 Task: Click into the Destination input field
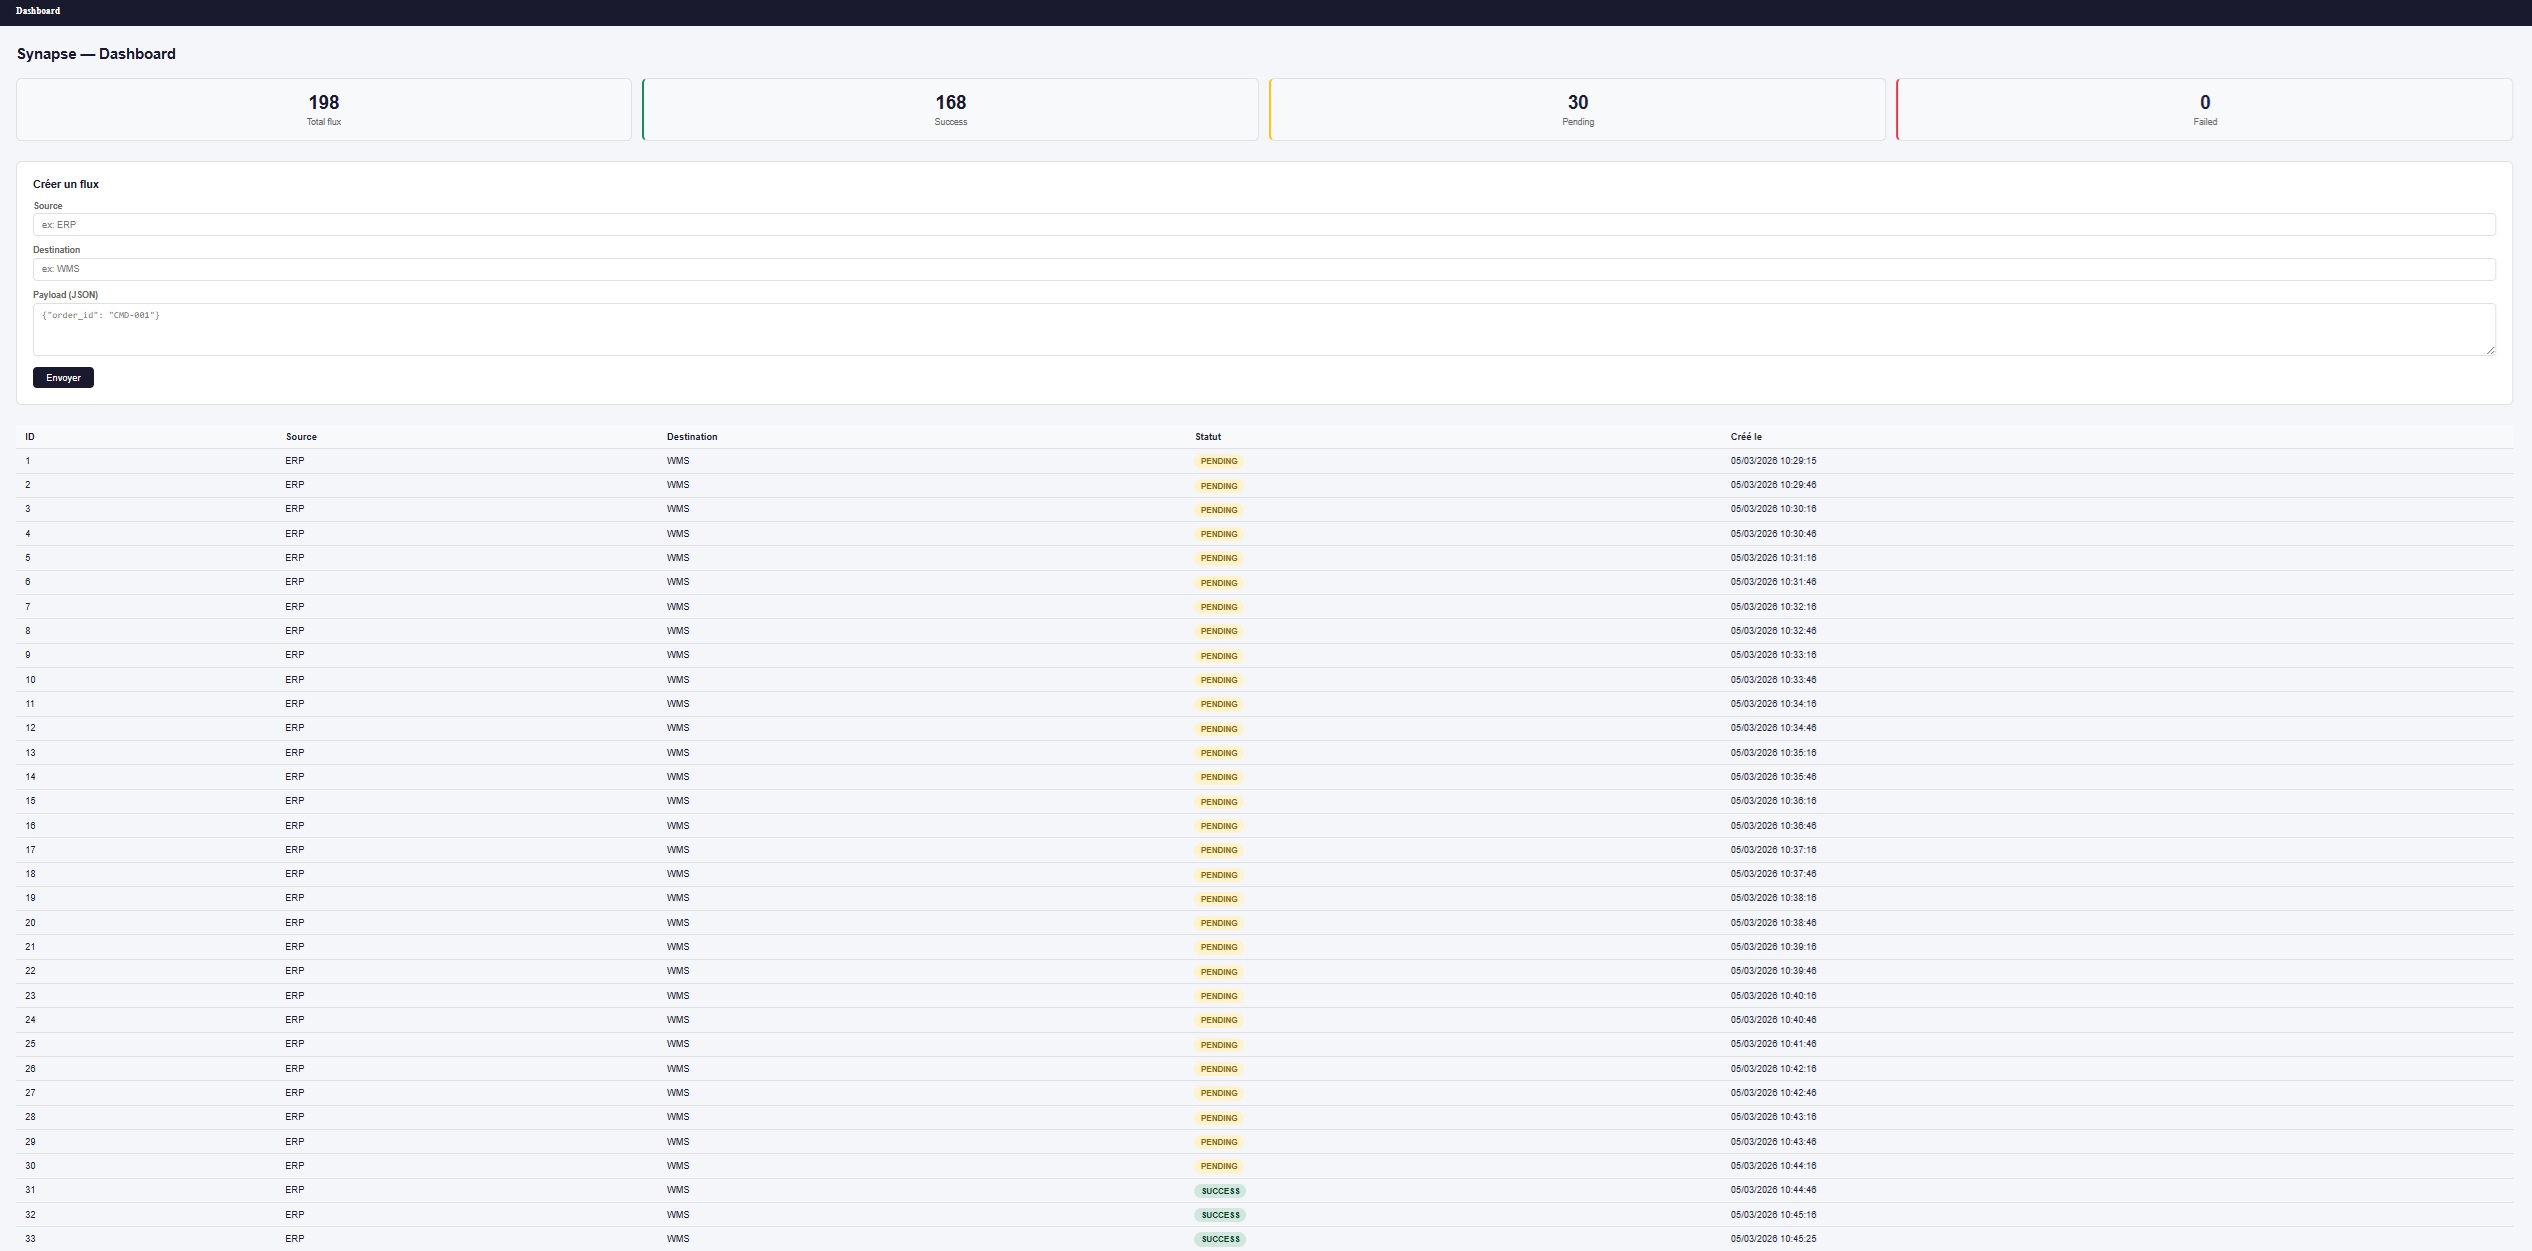tap(1266, 269)
